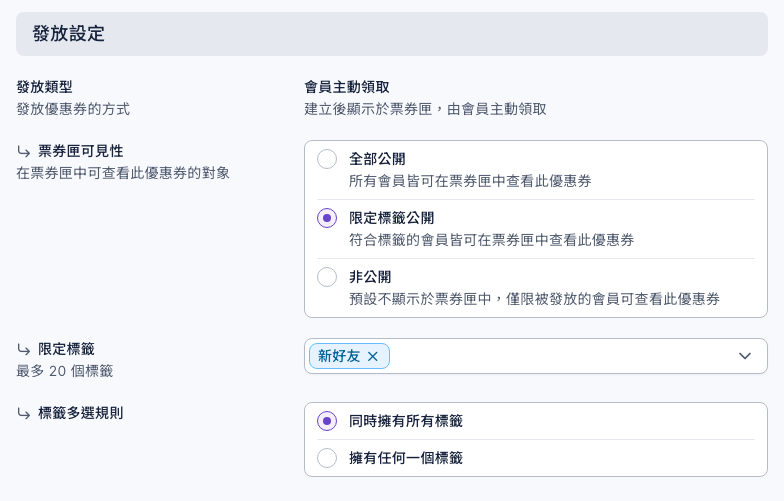Image resolution: width=784 pixels, height=501 pixels.
Task: Click the 新好友 tag chip
Action: tap(349, 356)
